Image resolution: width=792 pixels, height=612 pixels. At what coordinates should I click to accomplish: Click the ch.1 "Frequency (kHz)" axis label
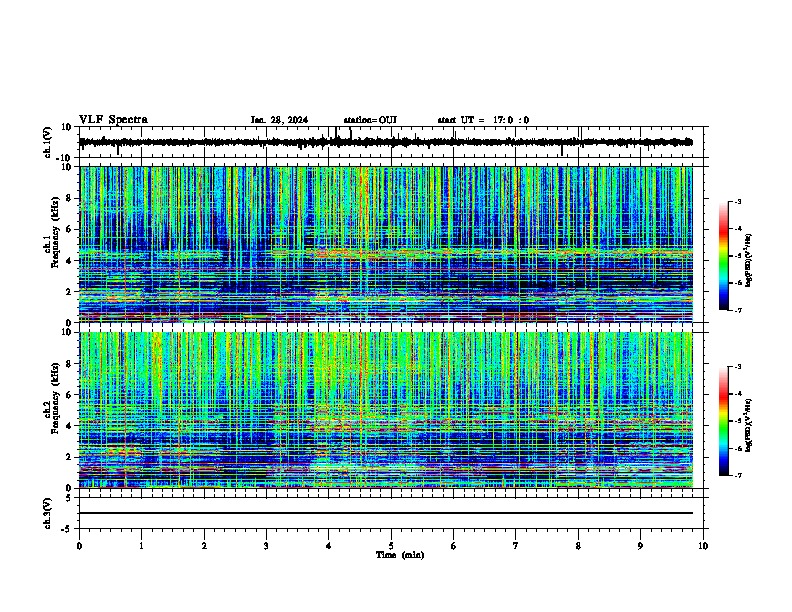[55, 232]
